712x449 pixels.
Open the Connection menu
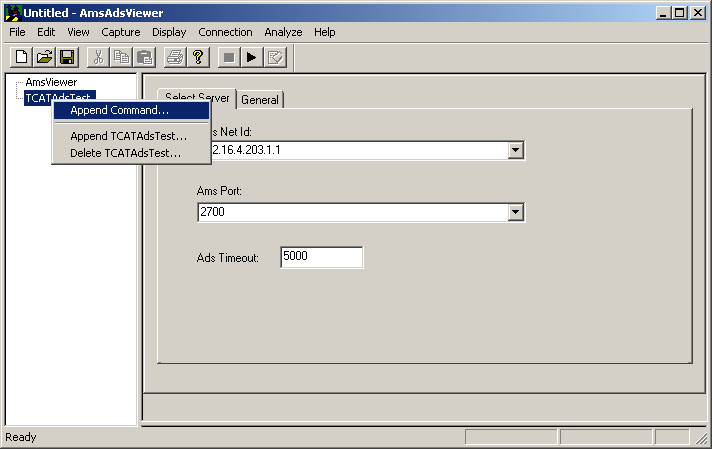point(225,32)
